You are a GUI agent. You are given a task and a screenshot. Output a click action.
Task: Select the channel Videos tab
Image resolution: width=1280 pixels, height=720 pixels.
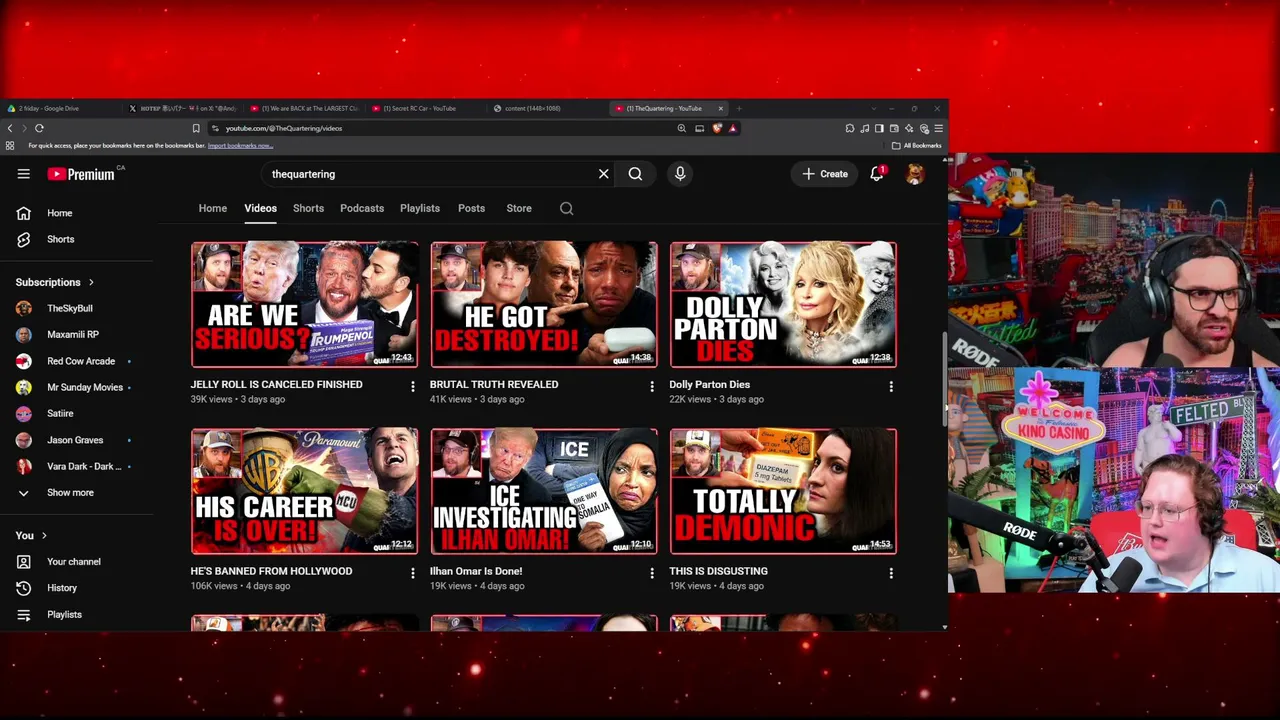click(260, 208)
